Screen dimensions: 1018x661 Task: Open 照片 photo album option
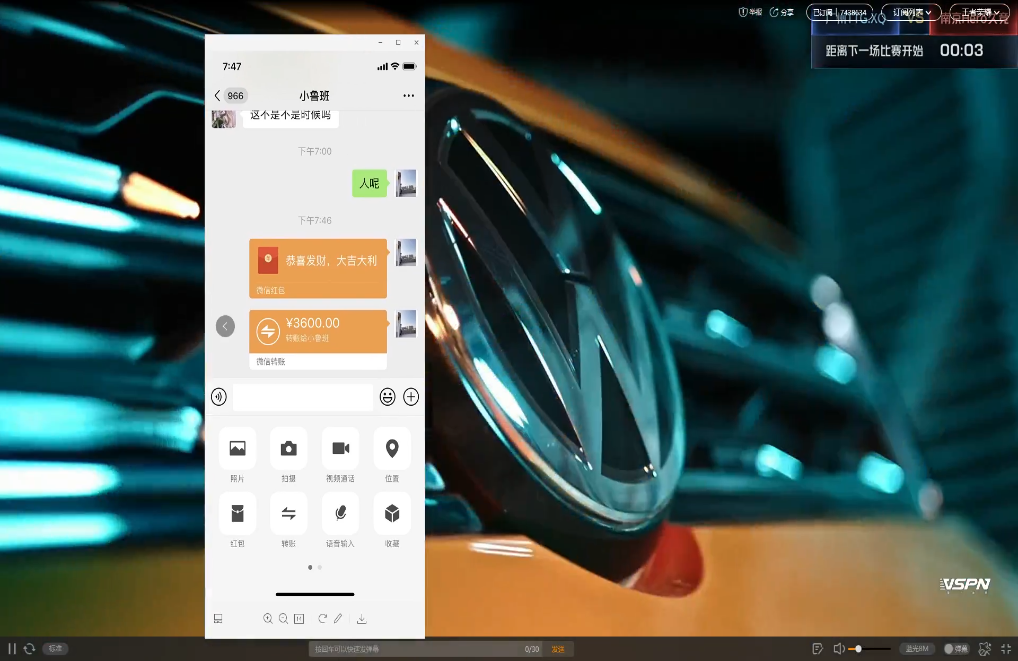[x=238, y=455]
